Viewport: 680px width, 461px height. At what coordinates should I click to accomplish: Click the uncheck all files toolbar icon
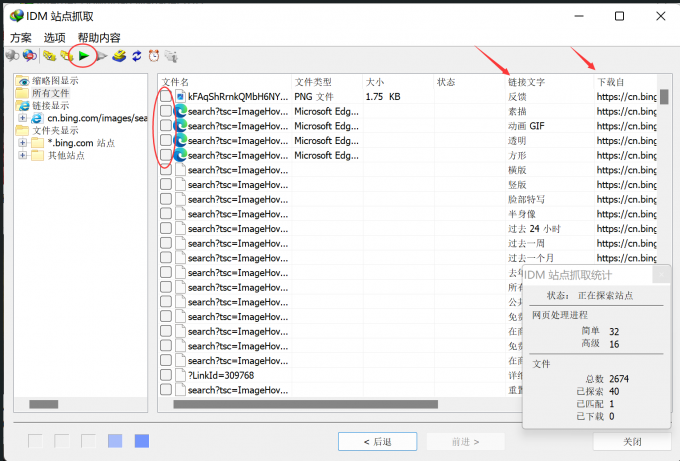(66, 56)
